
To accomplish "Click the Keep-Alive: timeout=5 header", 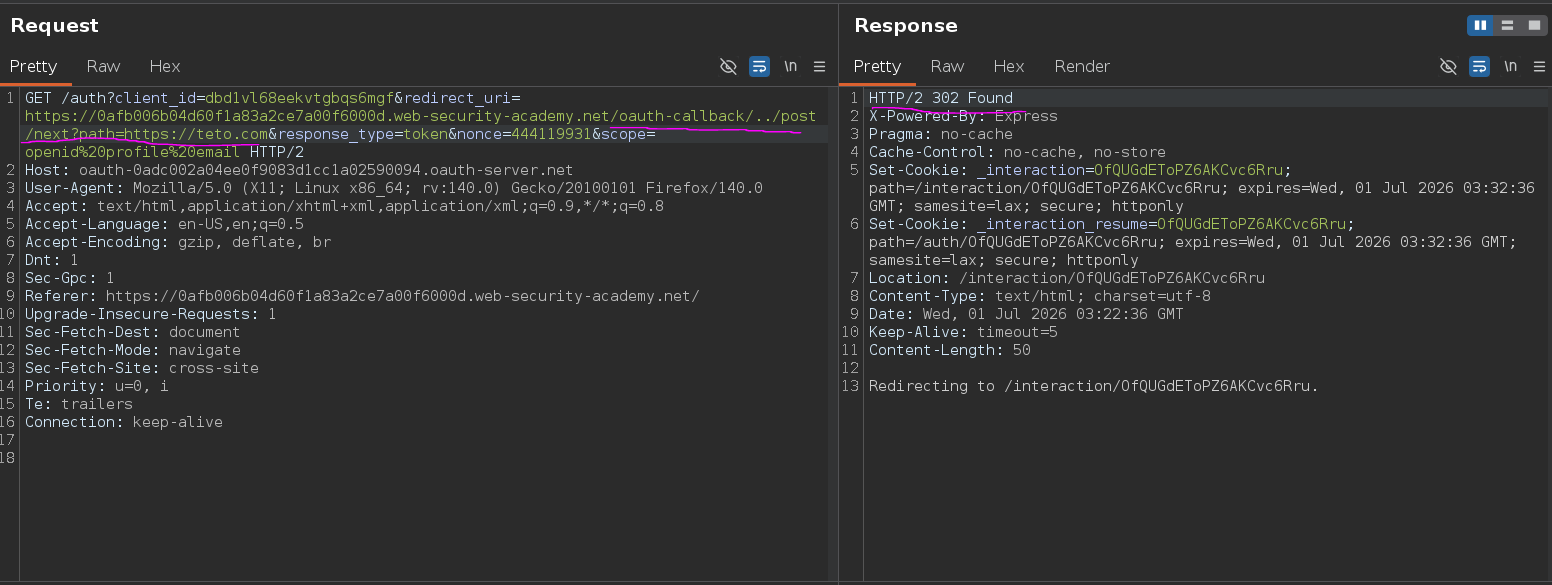I will [963, 332].
